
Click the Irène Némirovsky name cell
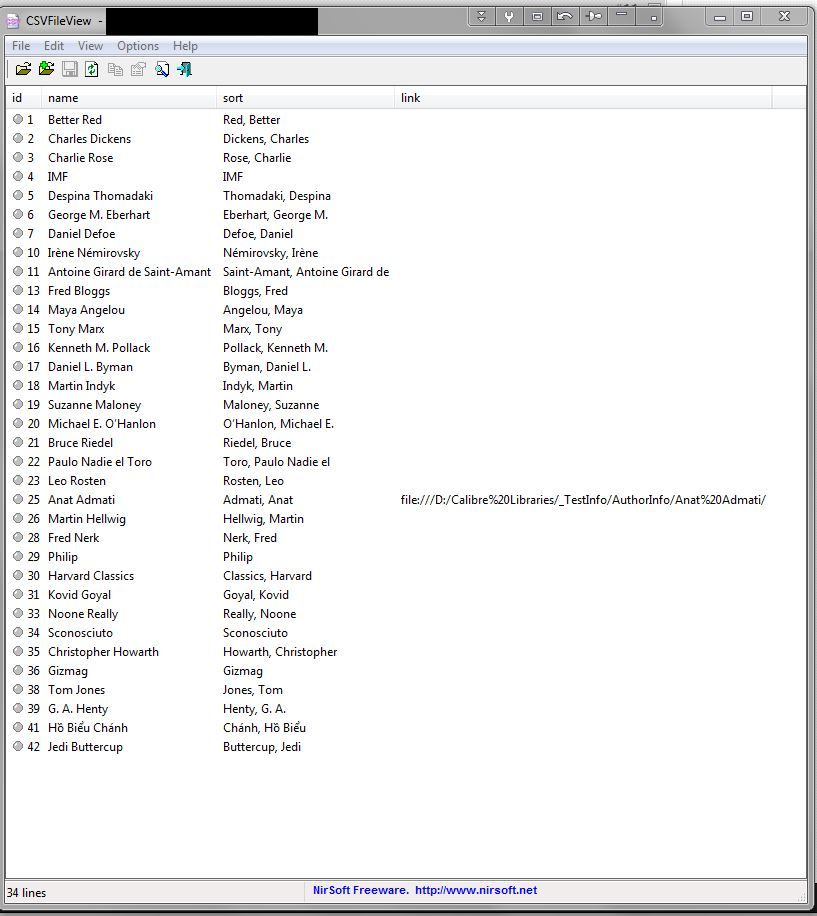(94, 252)
